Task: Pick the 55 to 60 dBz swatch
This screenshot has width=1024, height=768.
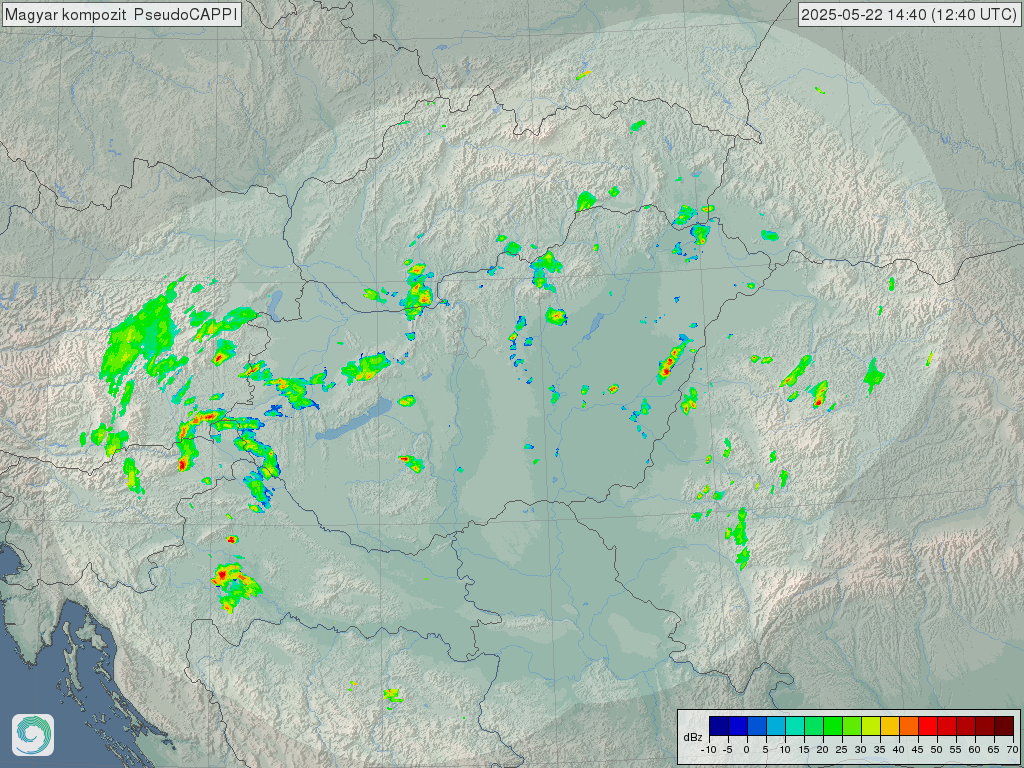Action: pos(965,726)
